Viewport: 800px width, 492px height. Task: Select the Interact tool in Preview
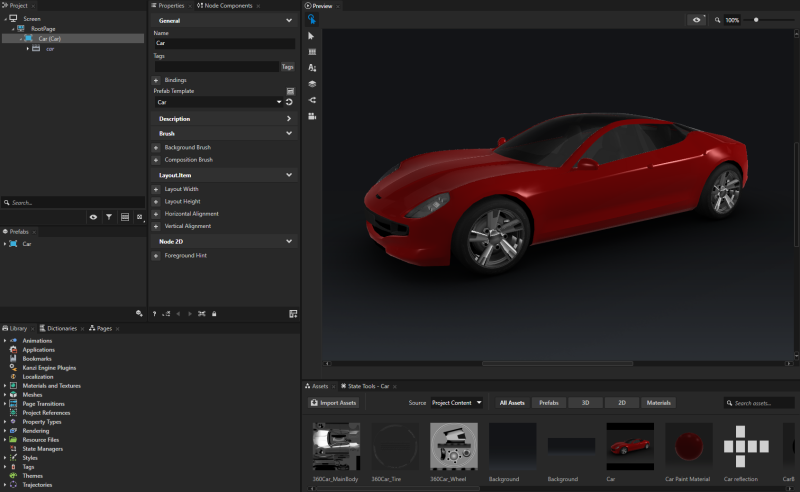click(x=312, y=19)
